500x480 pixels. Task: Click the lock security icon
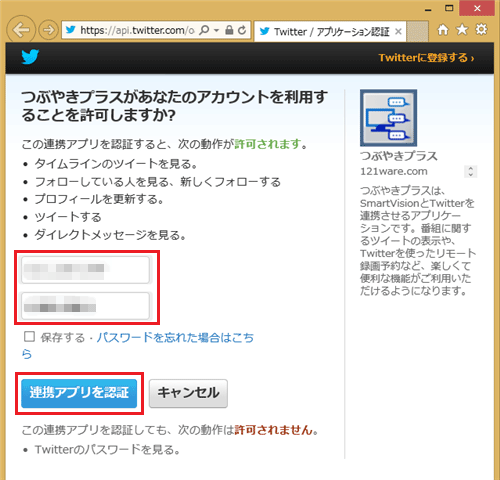[229, 30]
